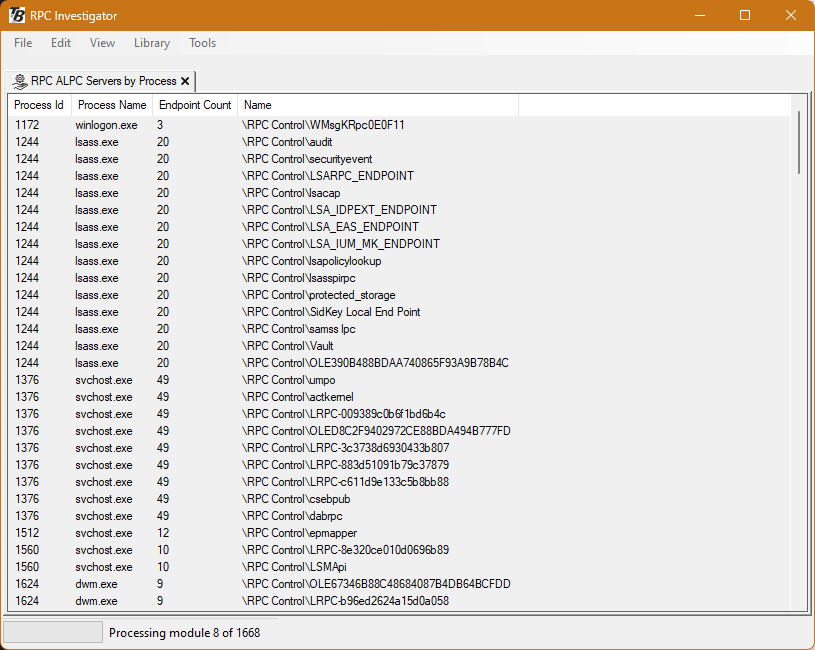Maximize the RPC Investigator window

745,15
